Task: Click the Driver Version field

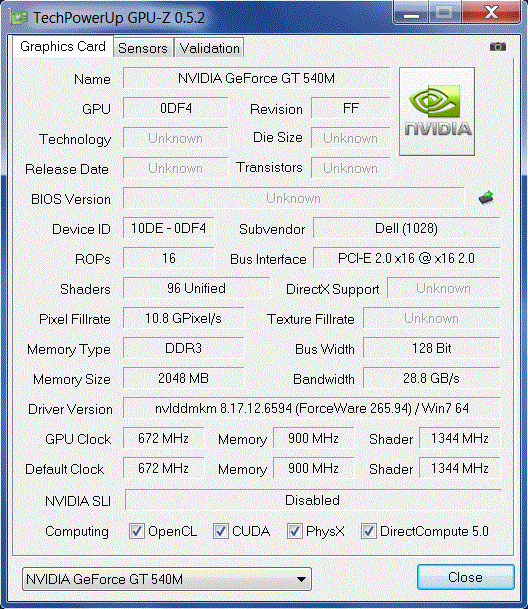Action: (312, 408)
